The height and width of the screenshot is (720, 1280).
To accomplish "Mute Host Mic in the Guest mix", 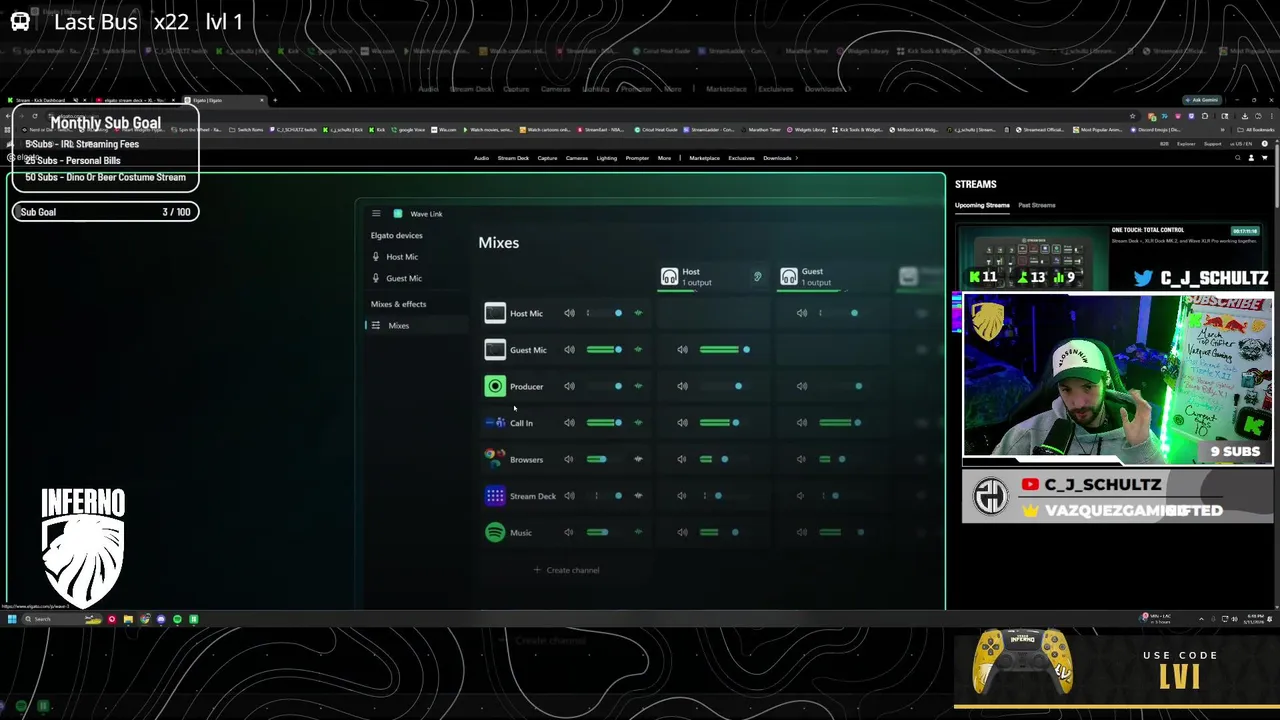I will [801, 313].
